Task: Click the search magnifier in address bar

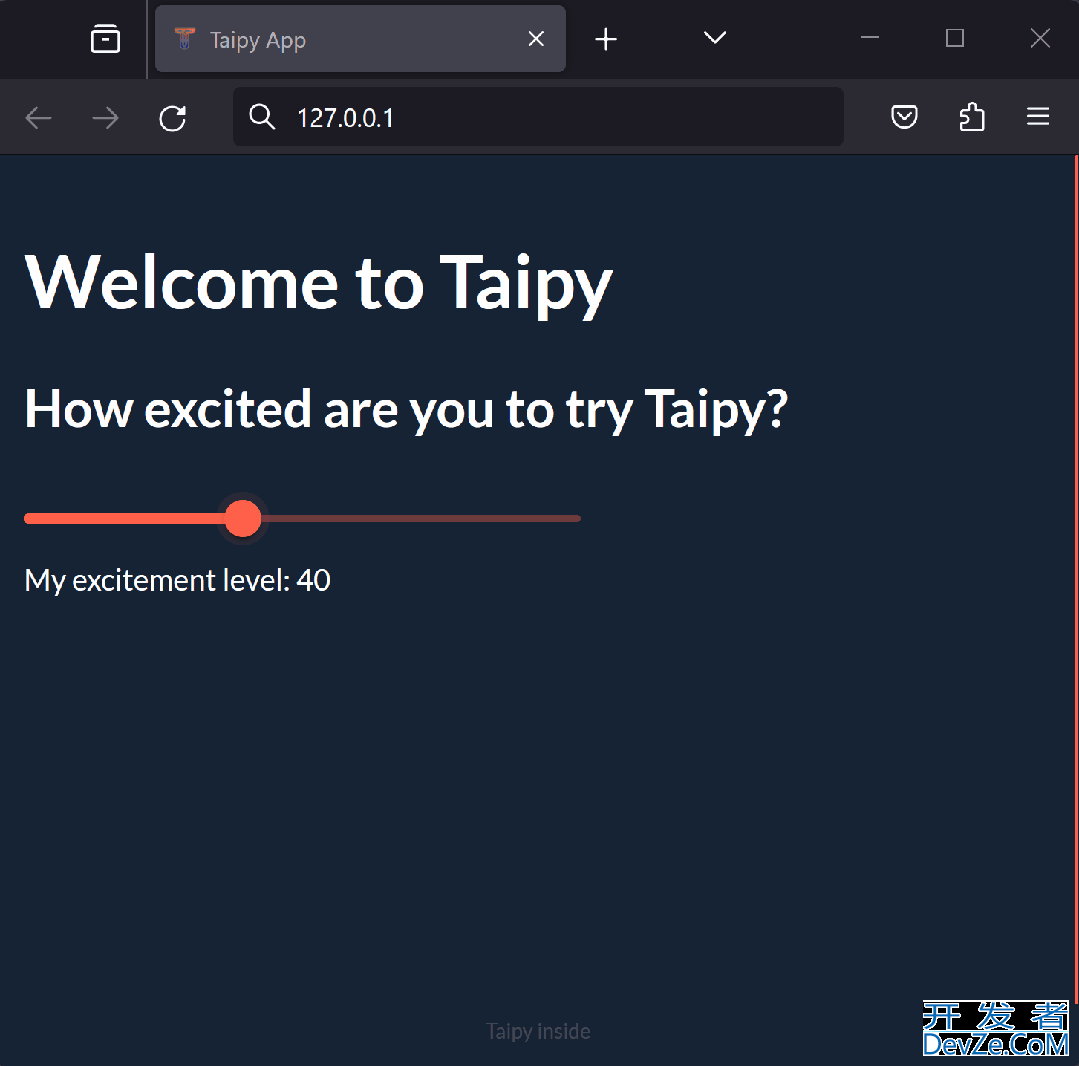Action: click(x=262, y=117)
